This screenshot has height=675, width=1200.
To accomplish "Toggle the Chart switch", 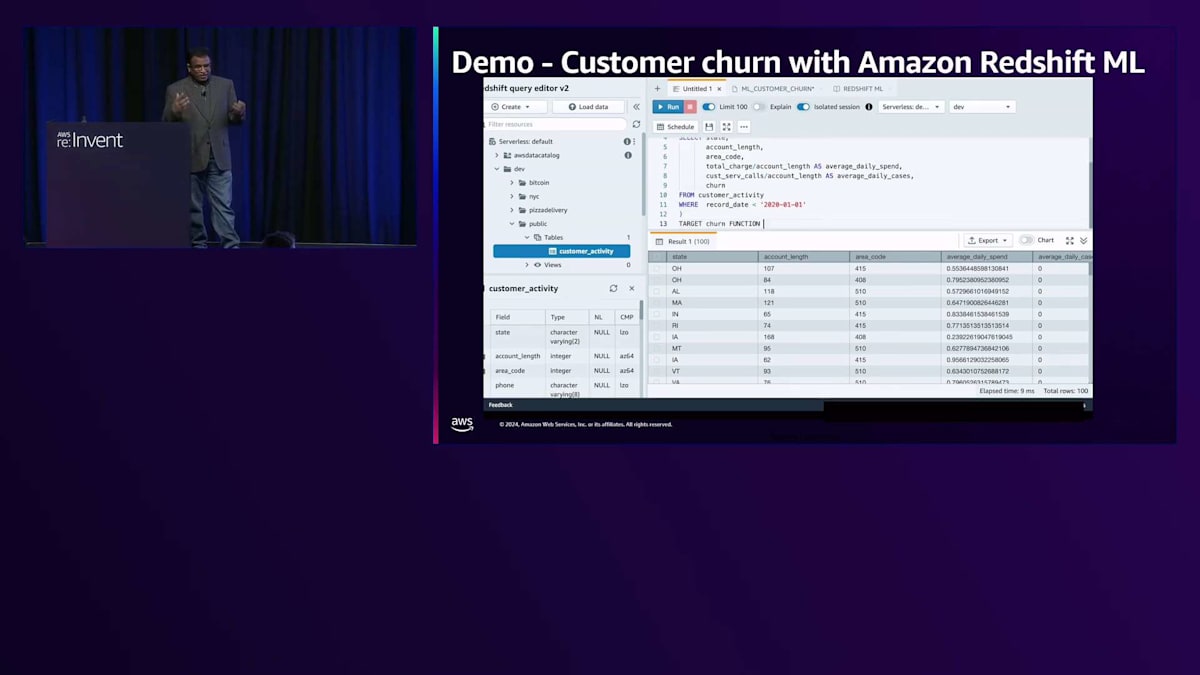I will pyautogui.click(x=1026, y=240).
